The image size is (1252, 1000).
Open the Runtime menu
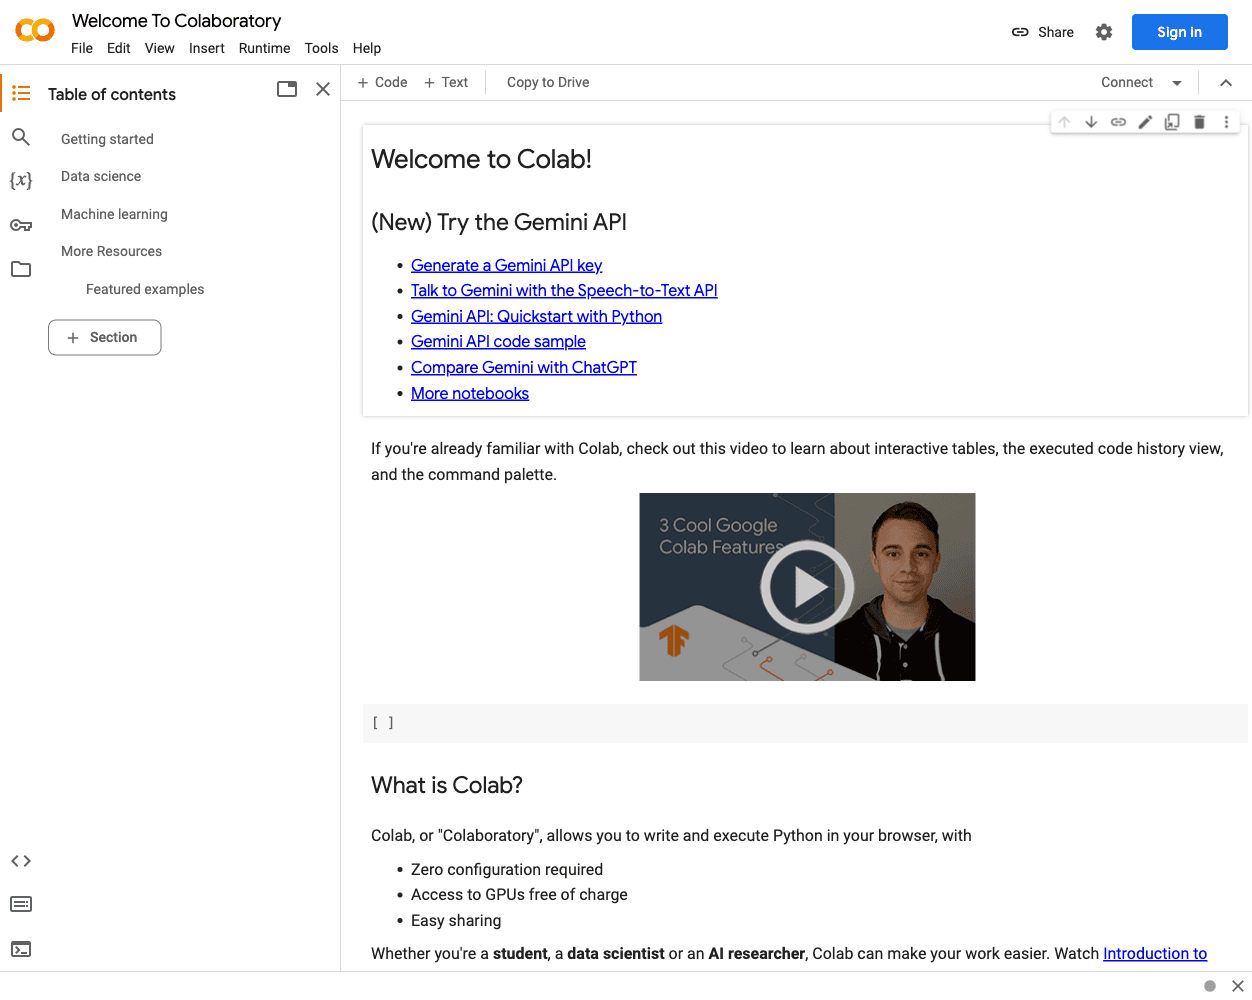(265, 48)
